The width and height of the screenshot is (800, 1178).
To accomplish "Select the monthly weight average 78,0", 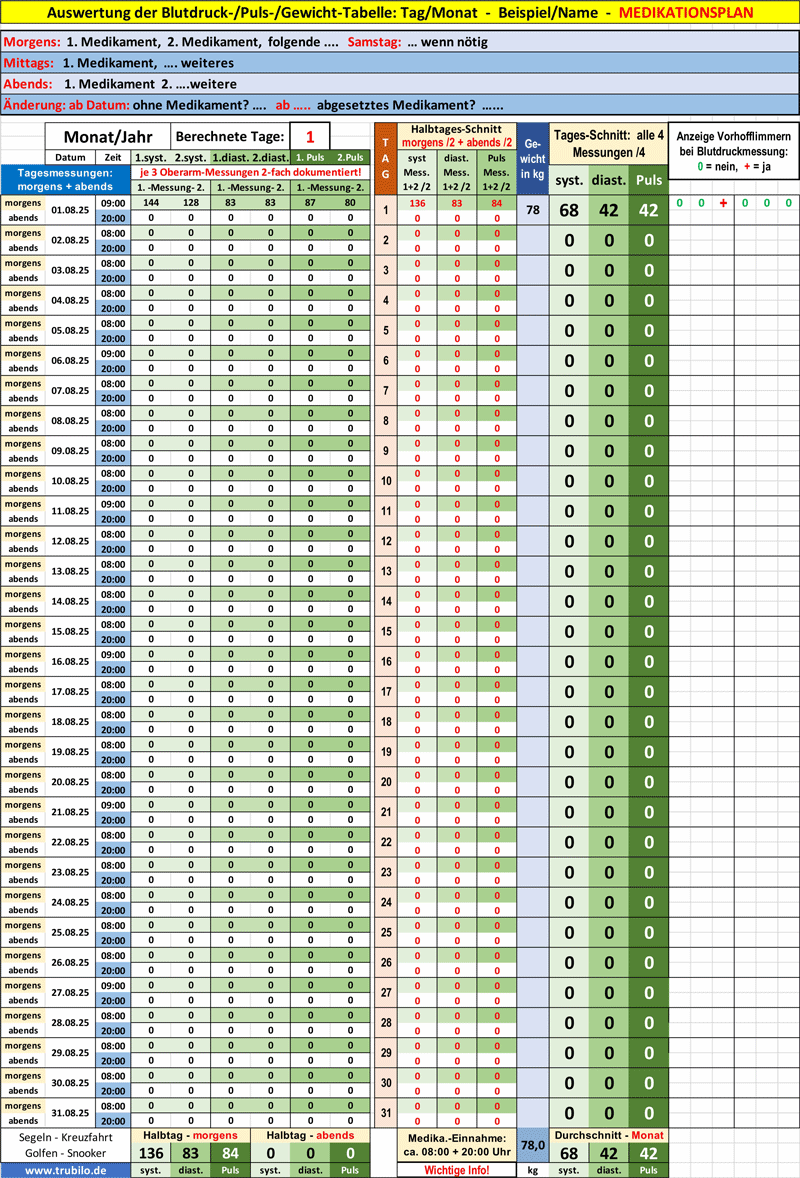I will 533,1146.
